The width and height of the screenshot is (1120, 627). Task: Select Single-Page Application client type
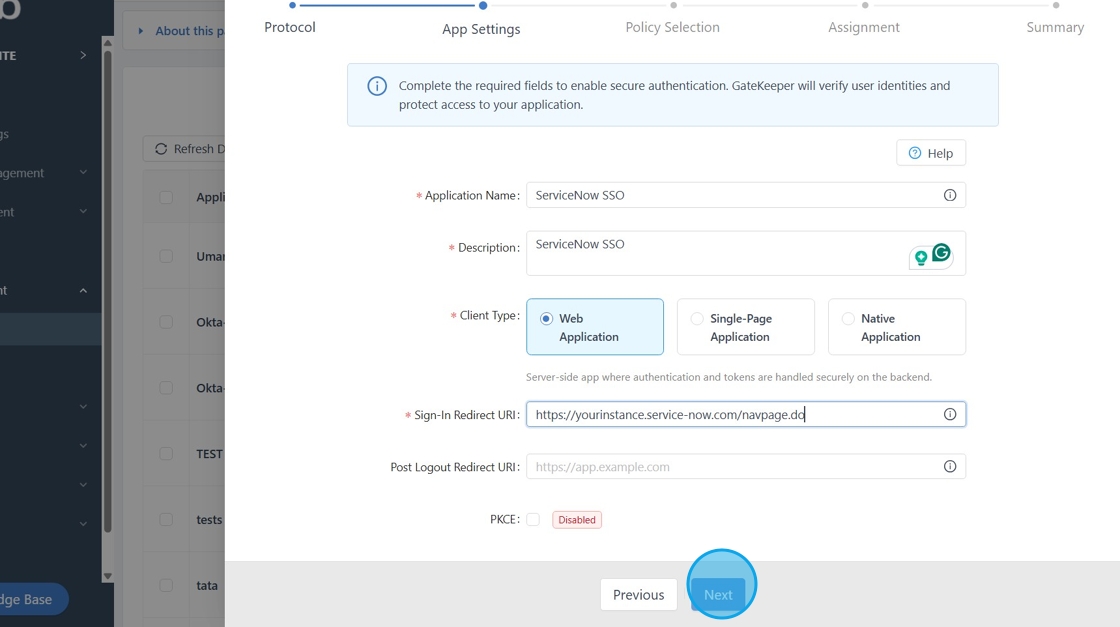[746, 327]
